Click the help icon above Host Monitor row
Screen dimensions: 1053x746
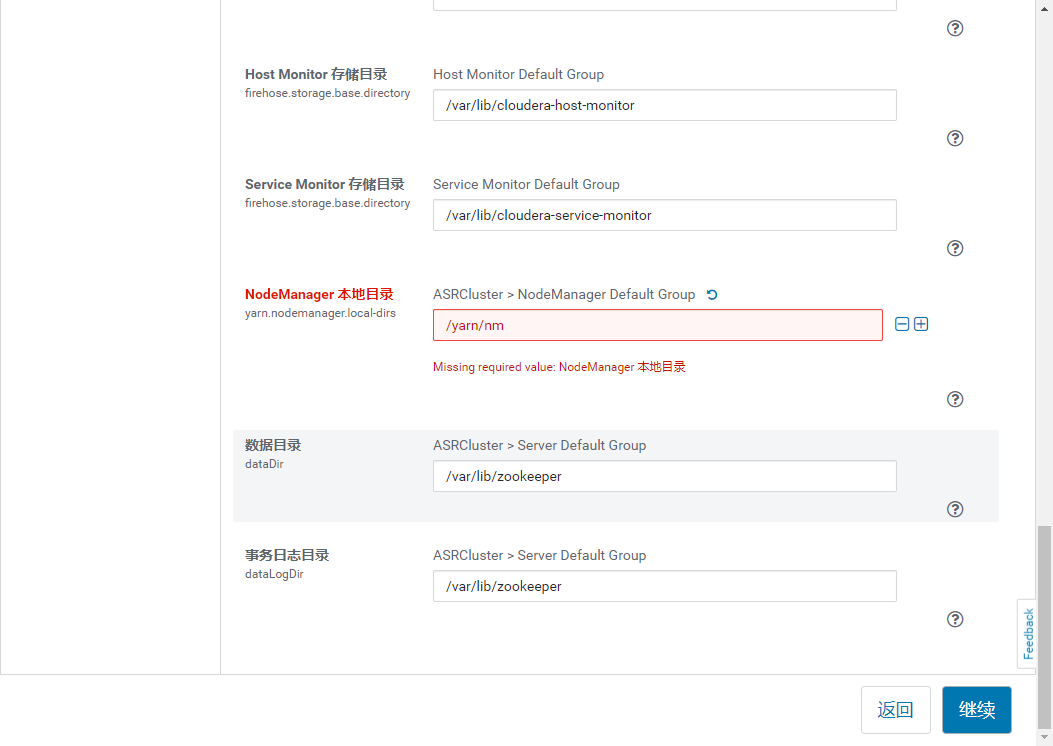tap(954, 28)
